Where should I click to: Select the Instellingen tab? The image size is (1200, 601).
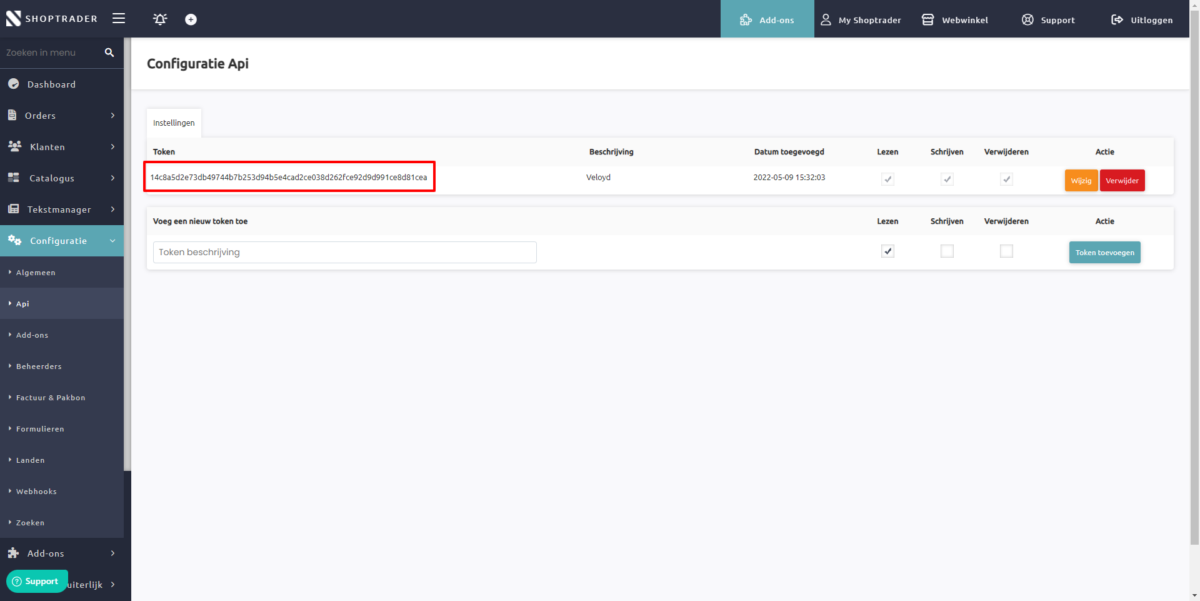tap(174, 122)
